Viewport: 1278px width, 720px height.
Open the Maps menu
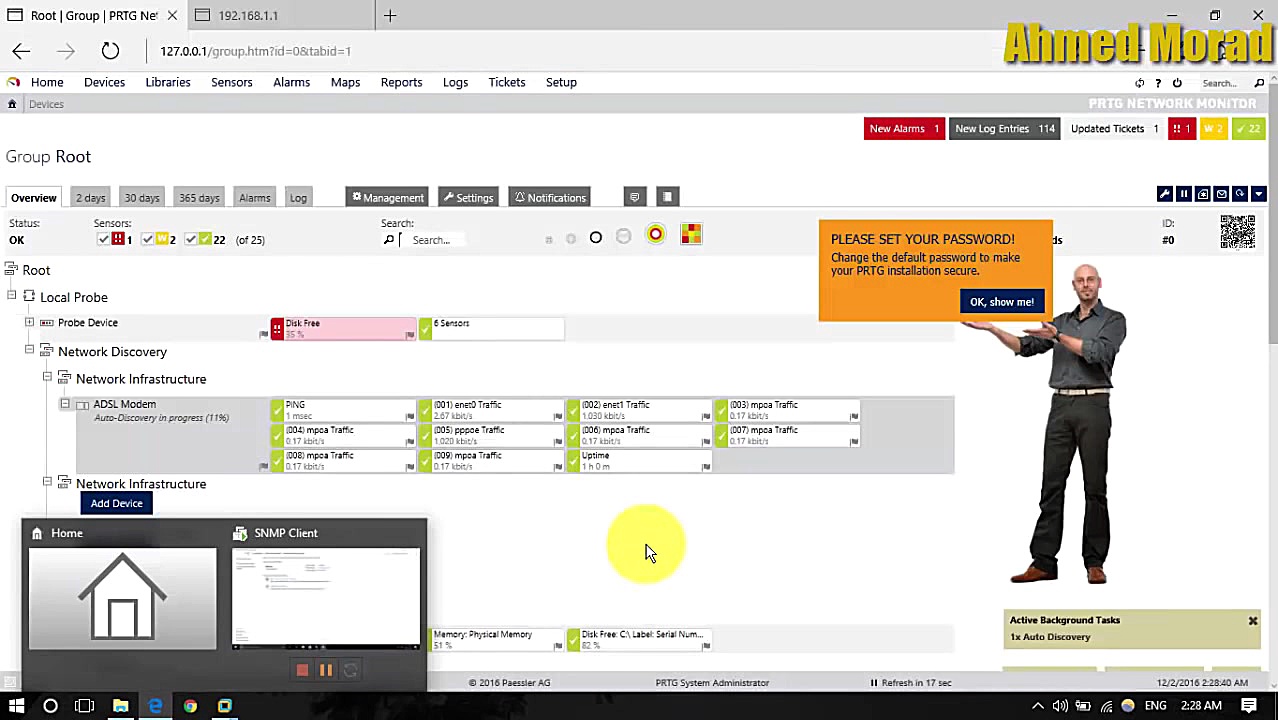pos(345,82)
